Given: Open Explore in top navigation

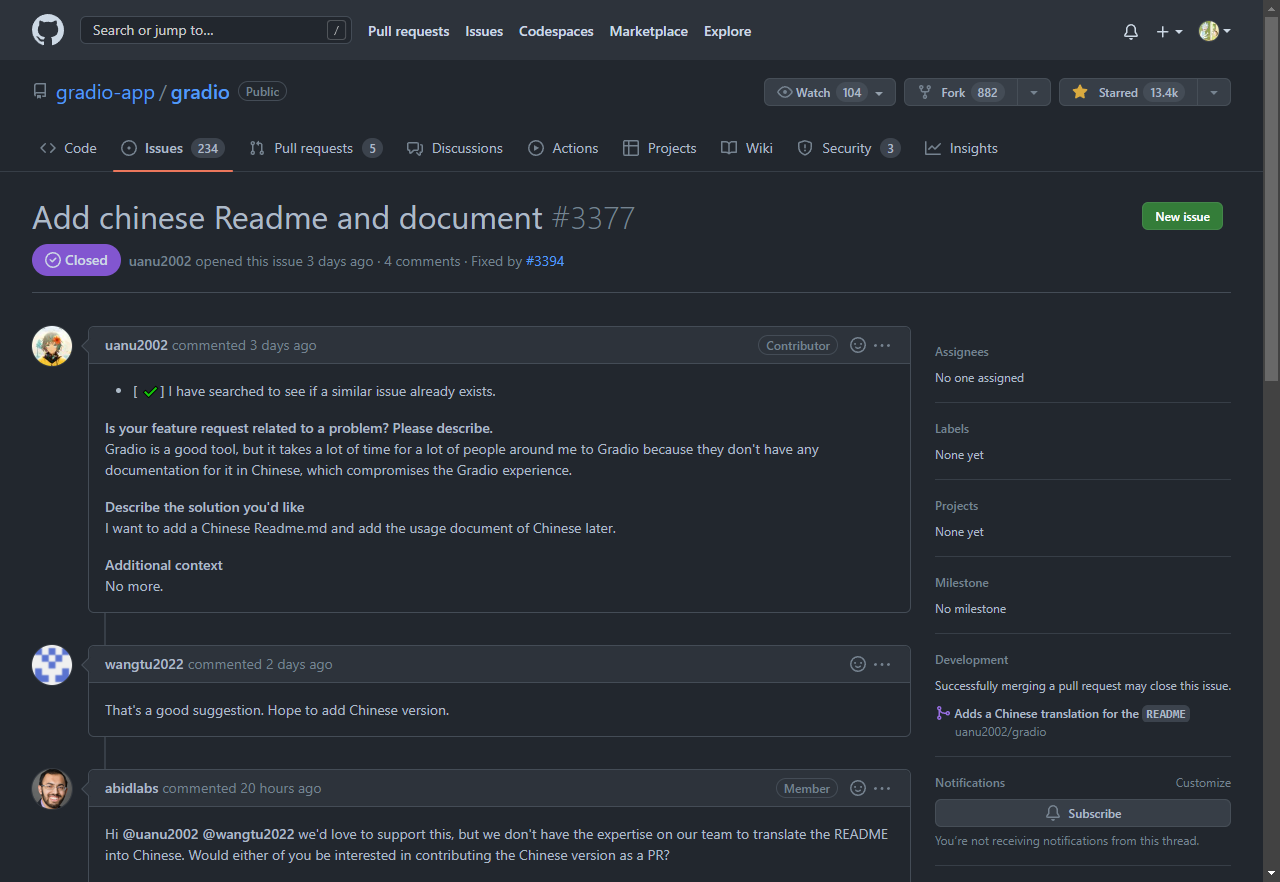Looking at the screenshot, I should (x=727, y=31).
